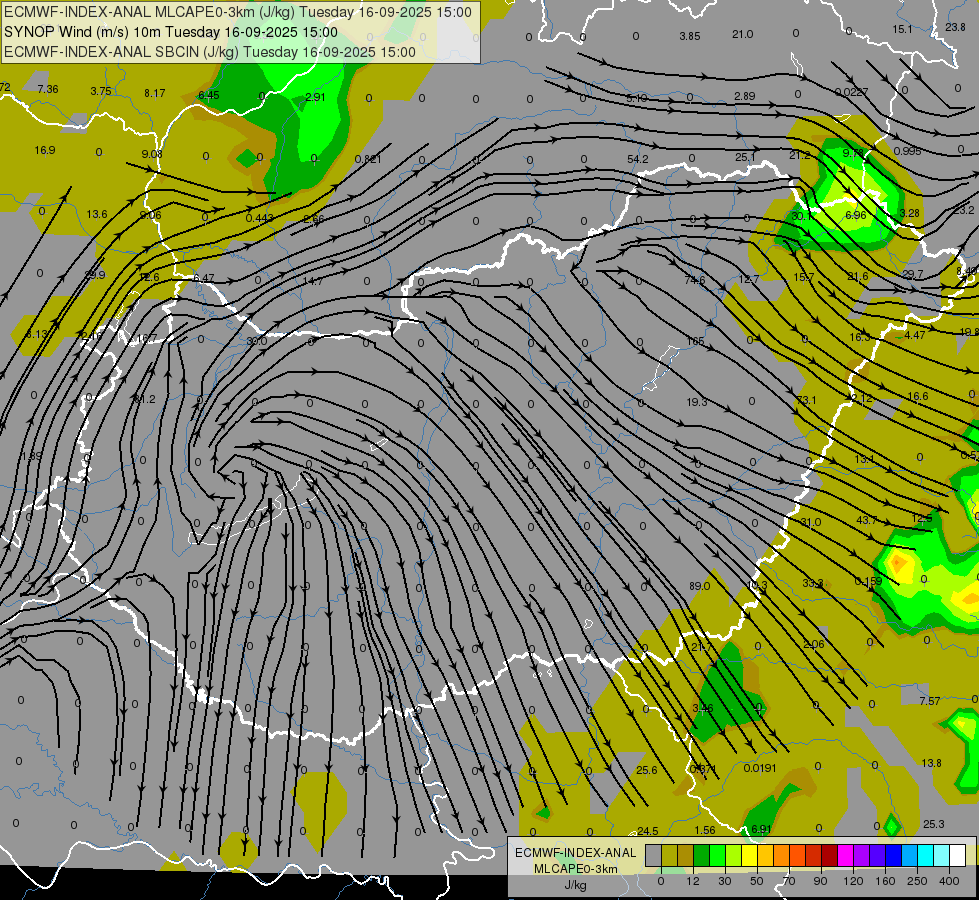The height and width of the screenshot is (900, 979).
Task: Click the map value '23.8'
Action: (955, 27)
